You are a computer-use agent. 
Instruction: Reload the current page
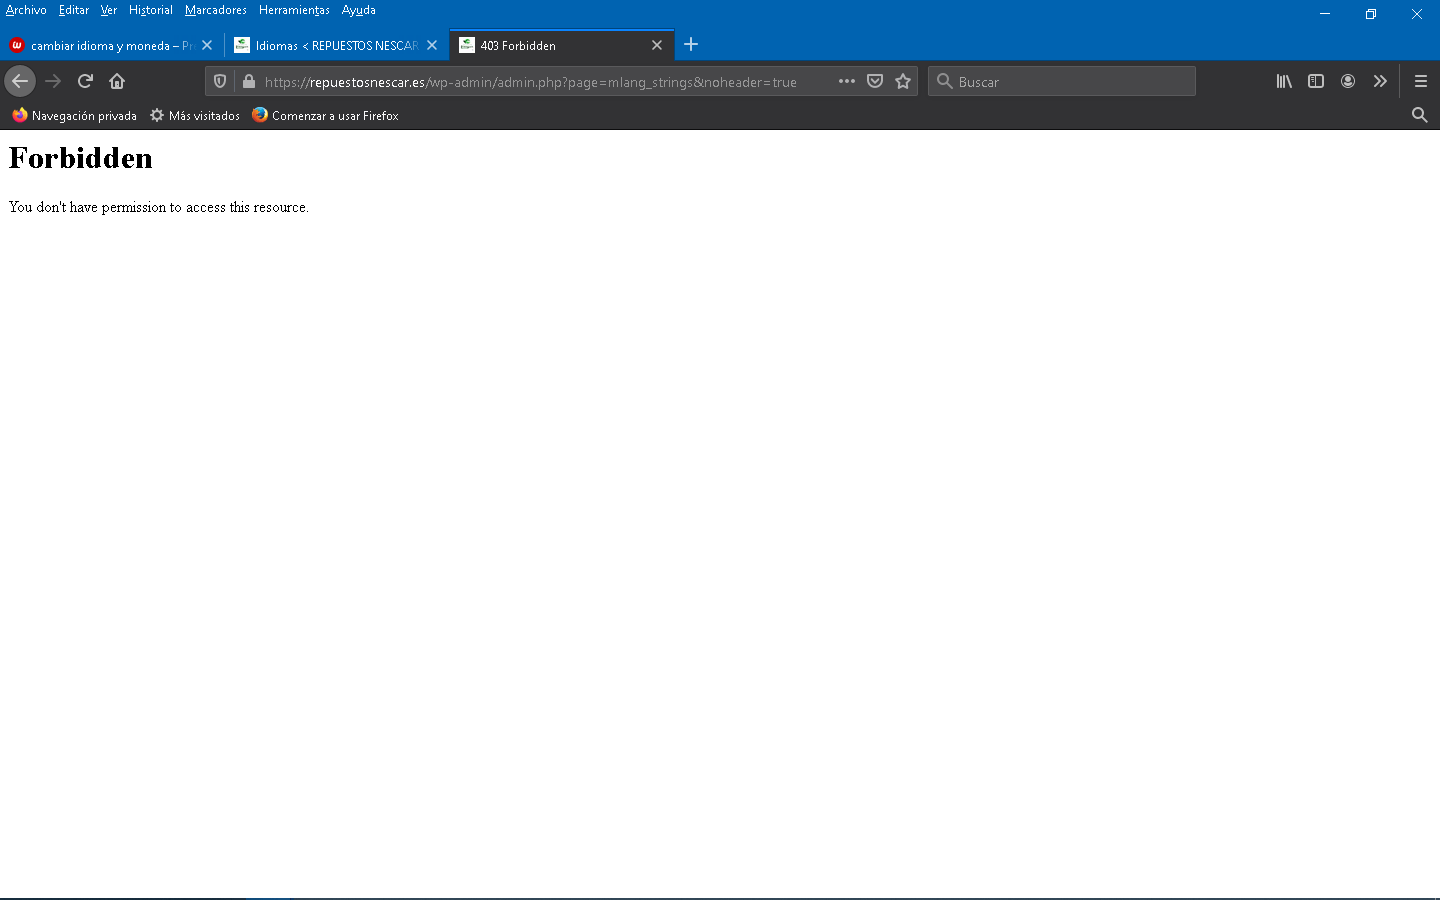point(85,81)
